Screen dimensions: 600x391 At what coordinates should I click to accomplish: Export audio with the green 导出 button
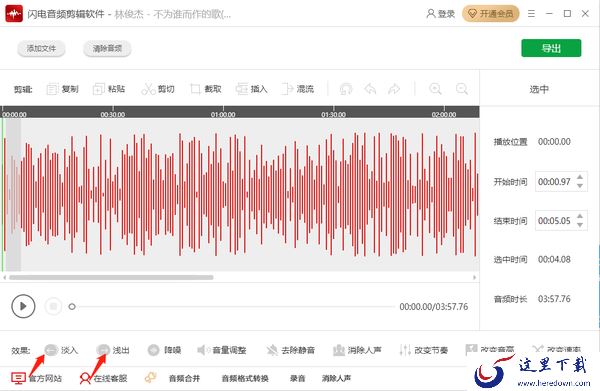(x=551, y=48)
